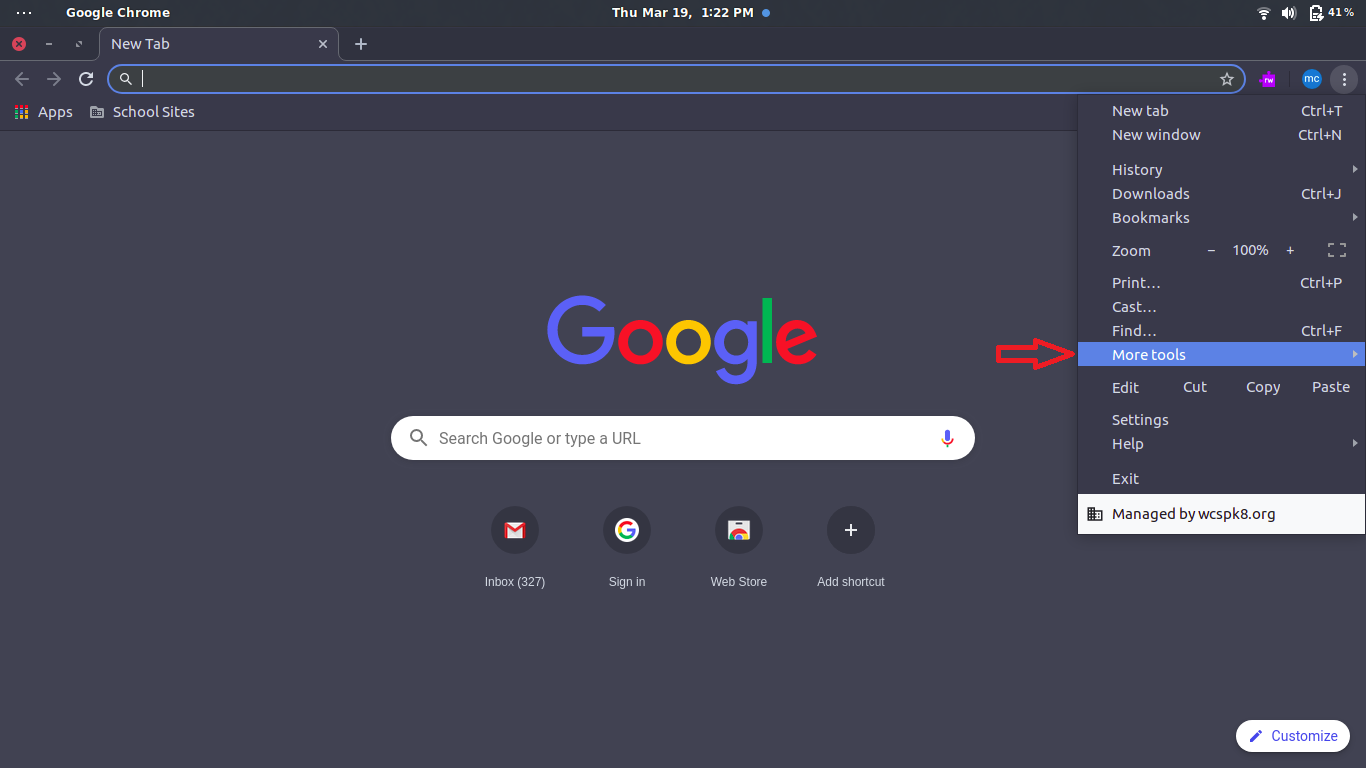Image resolution: width=1366 pixels, height=768 pixels.
Task: Choose Exit from Chrome menu
Action: click(x=1221, y=479)
